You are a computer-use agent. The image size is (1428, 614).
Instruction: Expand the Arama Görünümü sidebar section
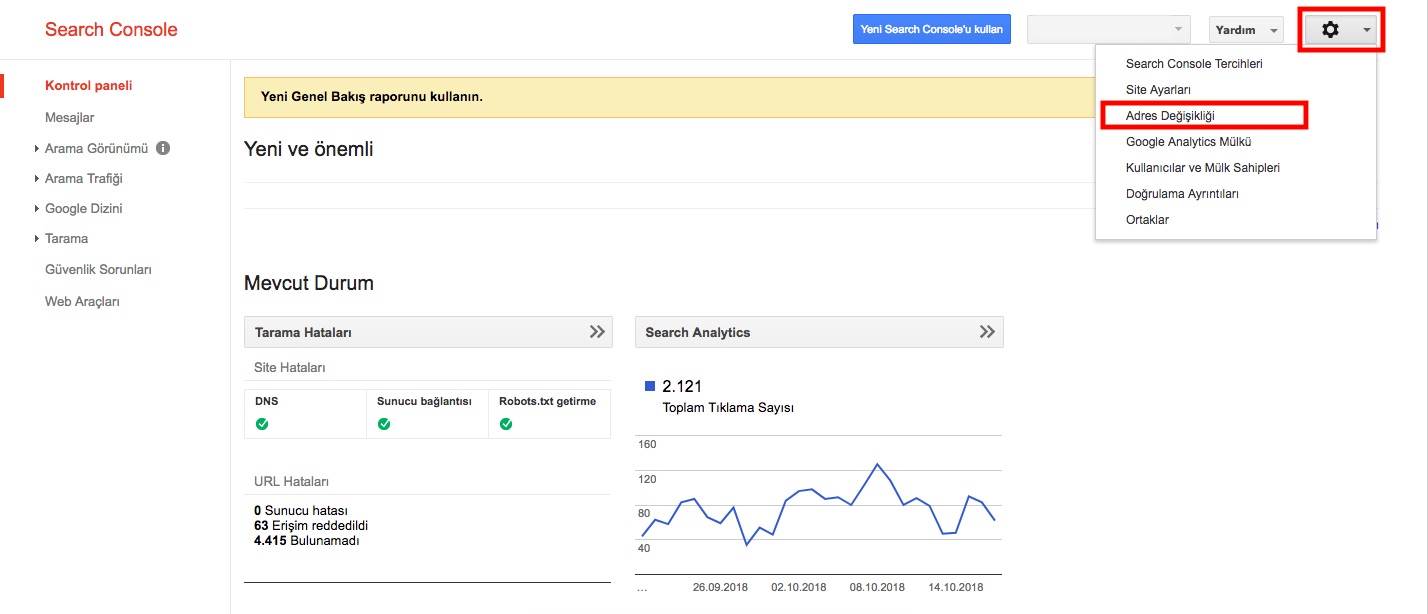tap(37, 149)
